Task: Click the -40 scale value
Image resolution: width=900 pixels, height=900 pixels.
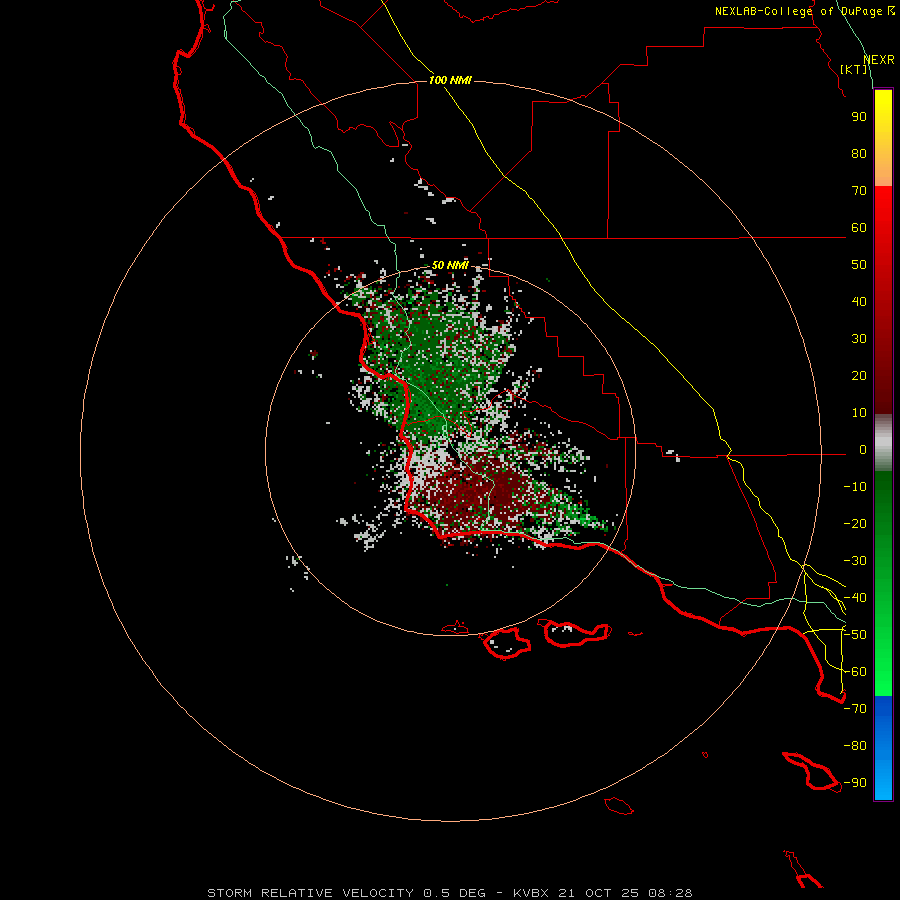Action: pos(855,598)
